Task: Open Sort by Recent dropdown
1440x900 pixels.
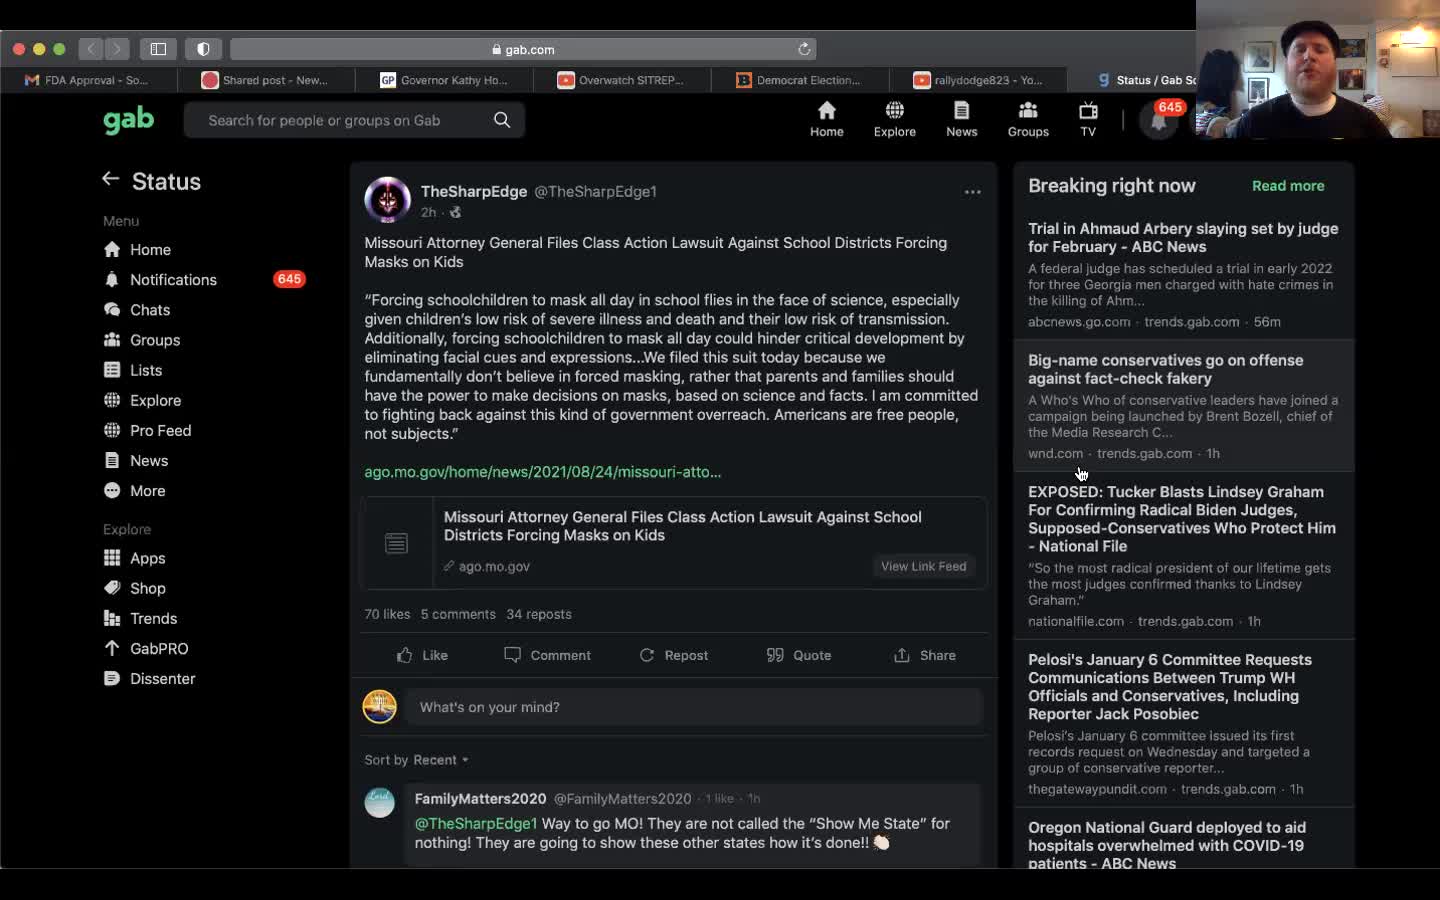Action: click(417, 760)
